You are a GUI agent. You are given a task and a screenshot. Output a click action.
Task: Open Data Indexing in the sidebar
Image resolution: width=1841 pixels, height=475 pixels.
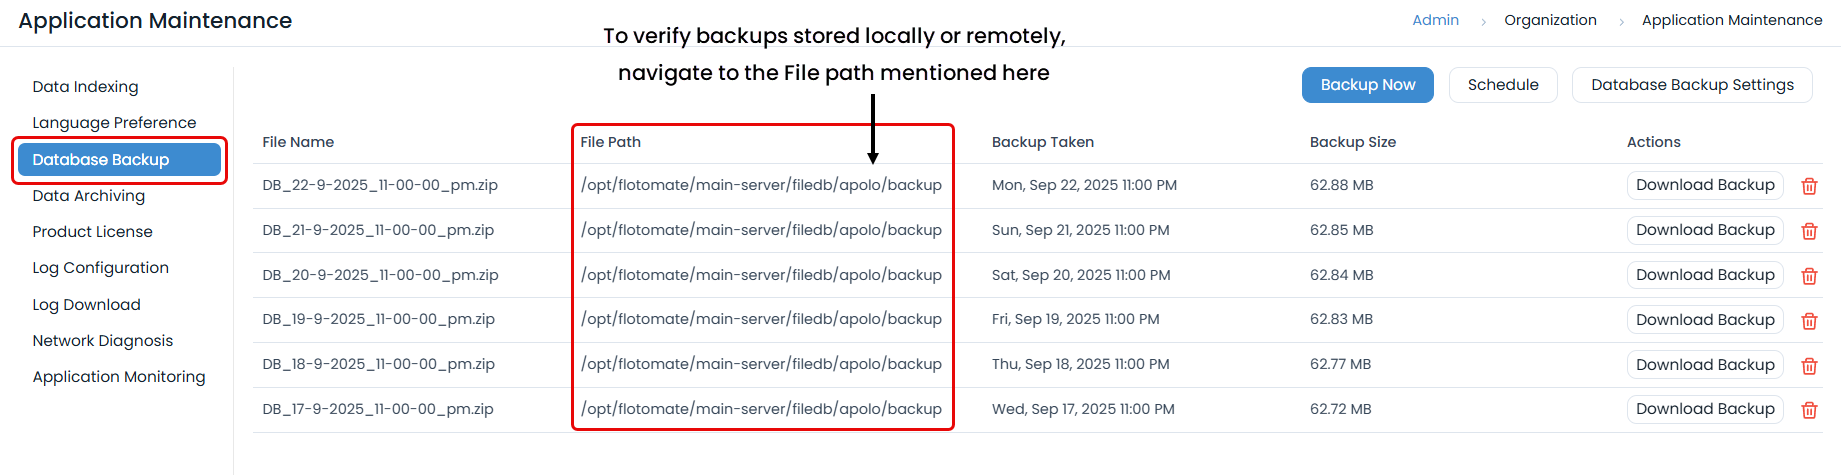pos(85,87)
